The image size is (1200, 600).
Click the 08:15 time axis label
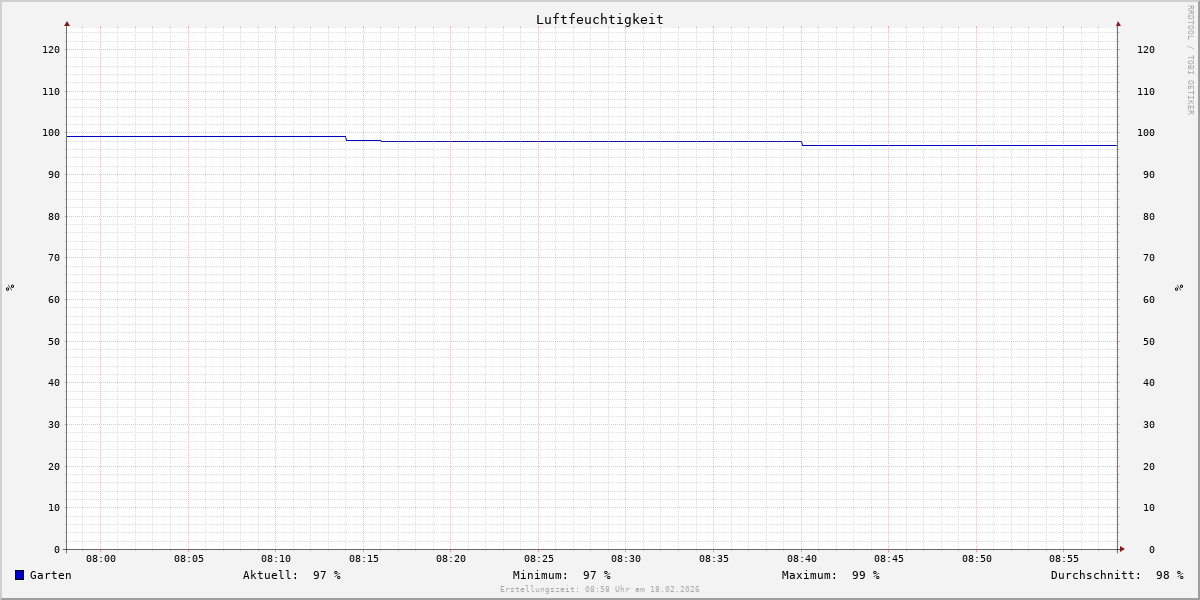(364, 559)
